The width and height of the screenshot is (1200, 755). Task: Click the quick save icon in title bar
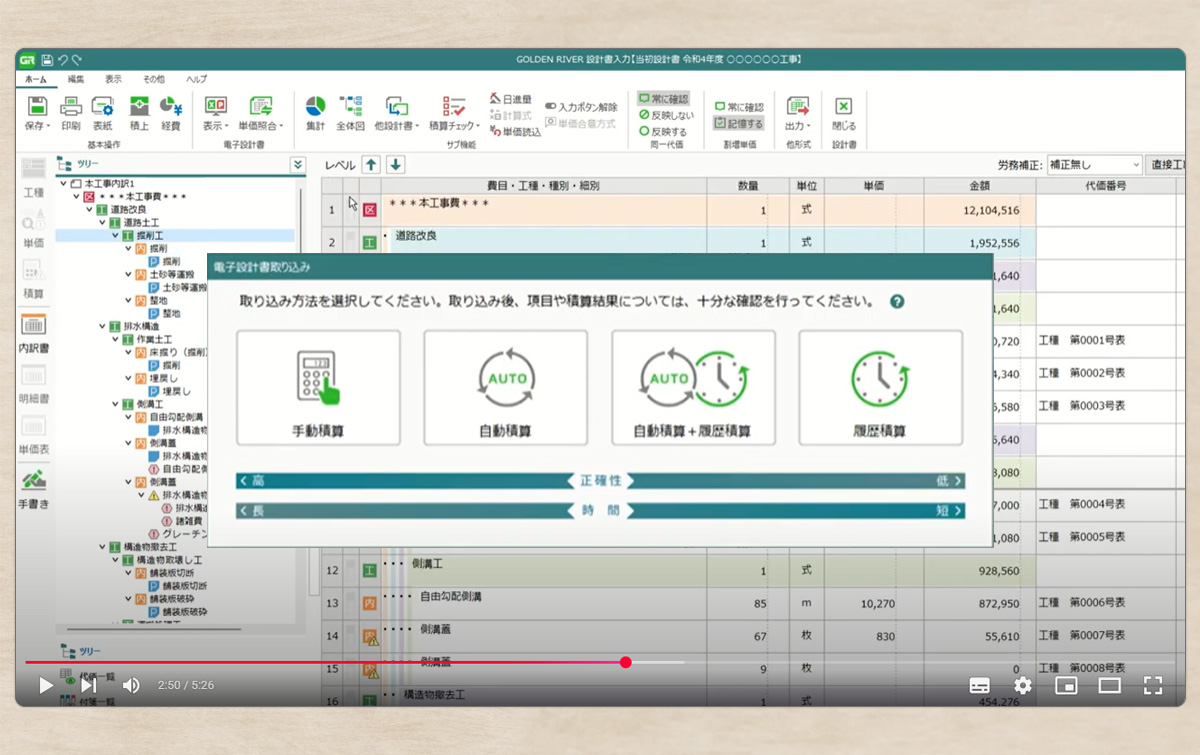[x=47, y=60]
